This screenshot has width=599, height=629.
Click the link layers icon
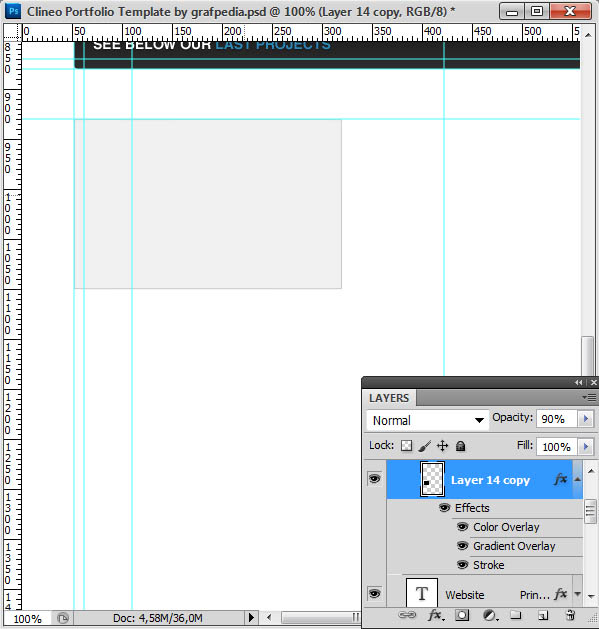coord(407,615)
